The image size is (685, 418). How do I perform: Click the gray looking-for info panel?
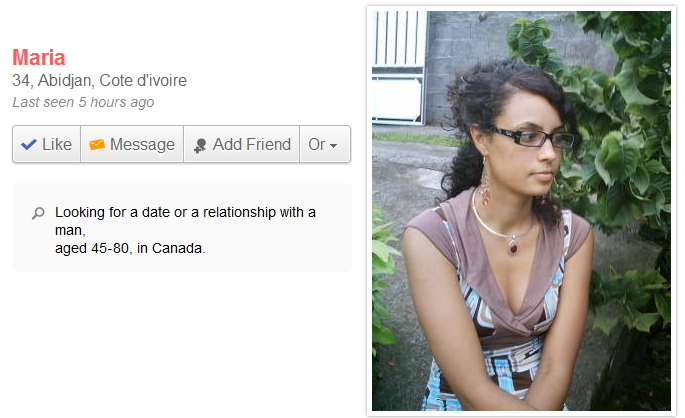coord(182,228)
